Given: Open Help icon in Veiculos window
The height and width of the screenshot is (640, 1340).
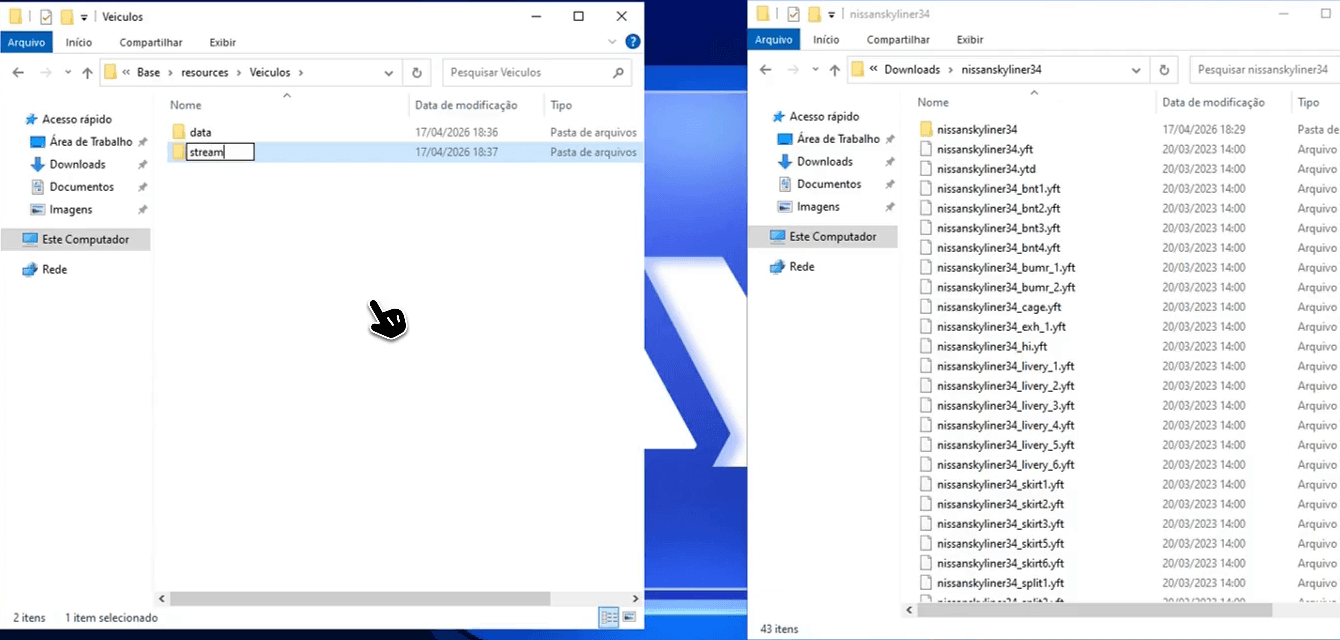Looking at the screenshot, I should [x=632, y=42].
